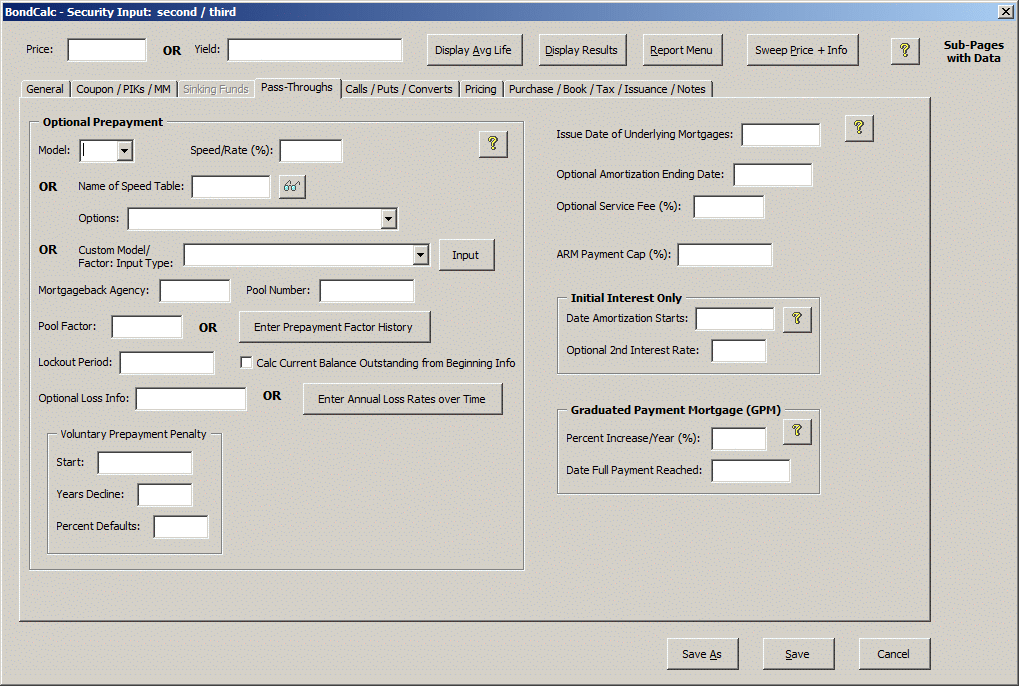Open the Optional Prepayment help icon
1019x686 pixels.
[x=493, y=144]
